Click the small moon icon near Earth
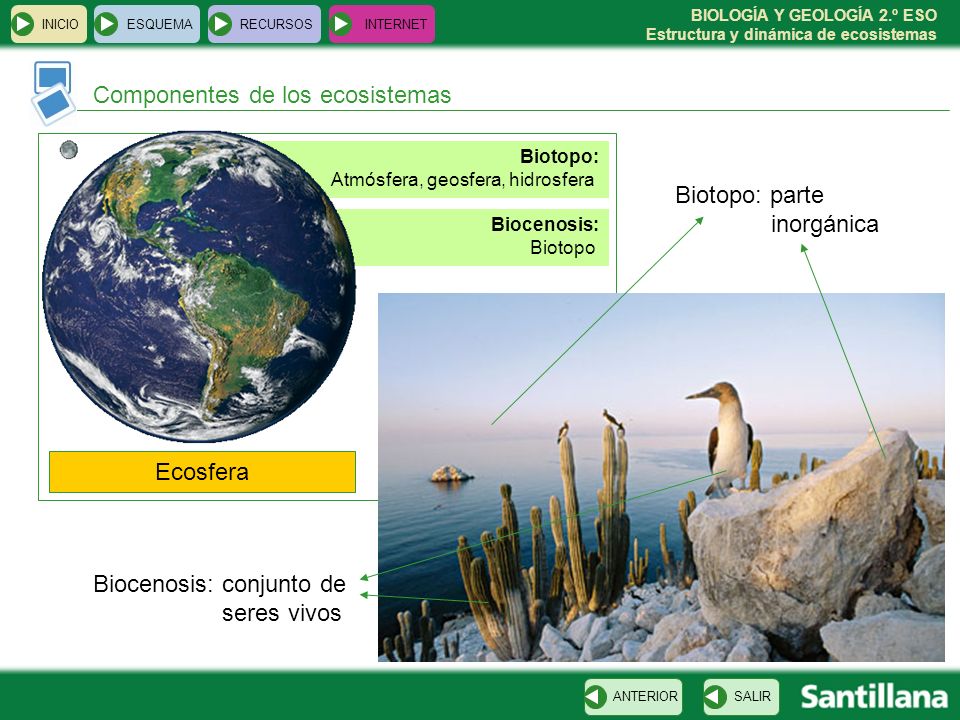The height and width of the screenshot is (720, 960). 69,149
